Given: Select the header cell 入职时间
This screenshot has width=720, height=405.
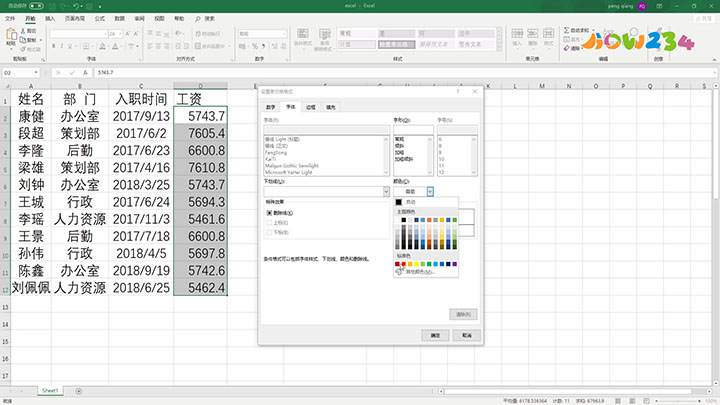Looking at the screenshot, I should pos(141,99).
